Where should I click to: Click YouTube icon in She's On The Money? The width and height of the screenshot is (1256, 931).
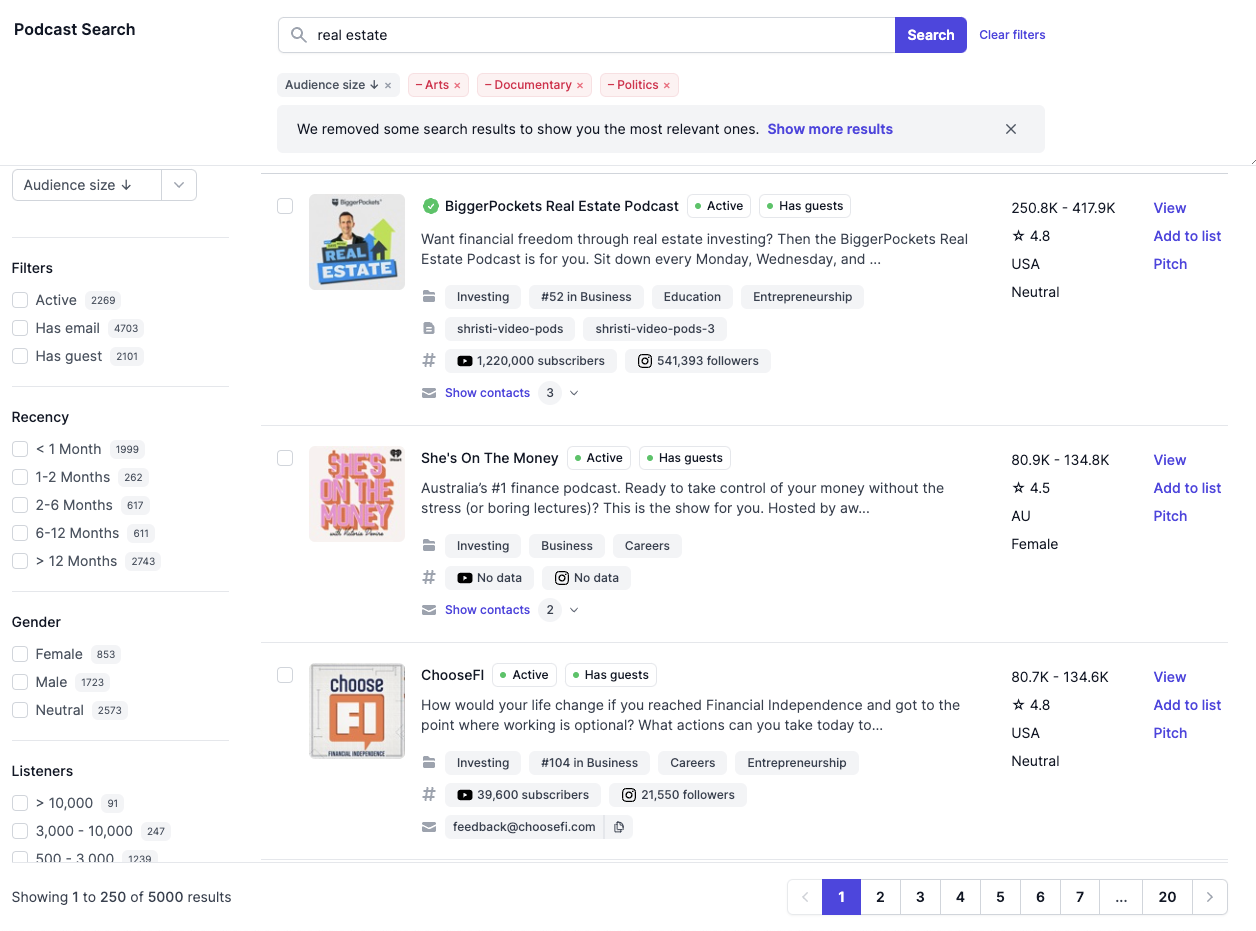pos(464,578)
